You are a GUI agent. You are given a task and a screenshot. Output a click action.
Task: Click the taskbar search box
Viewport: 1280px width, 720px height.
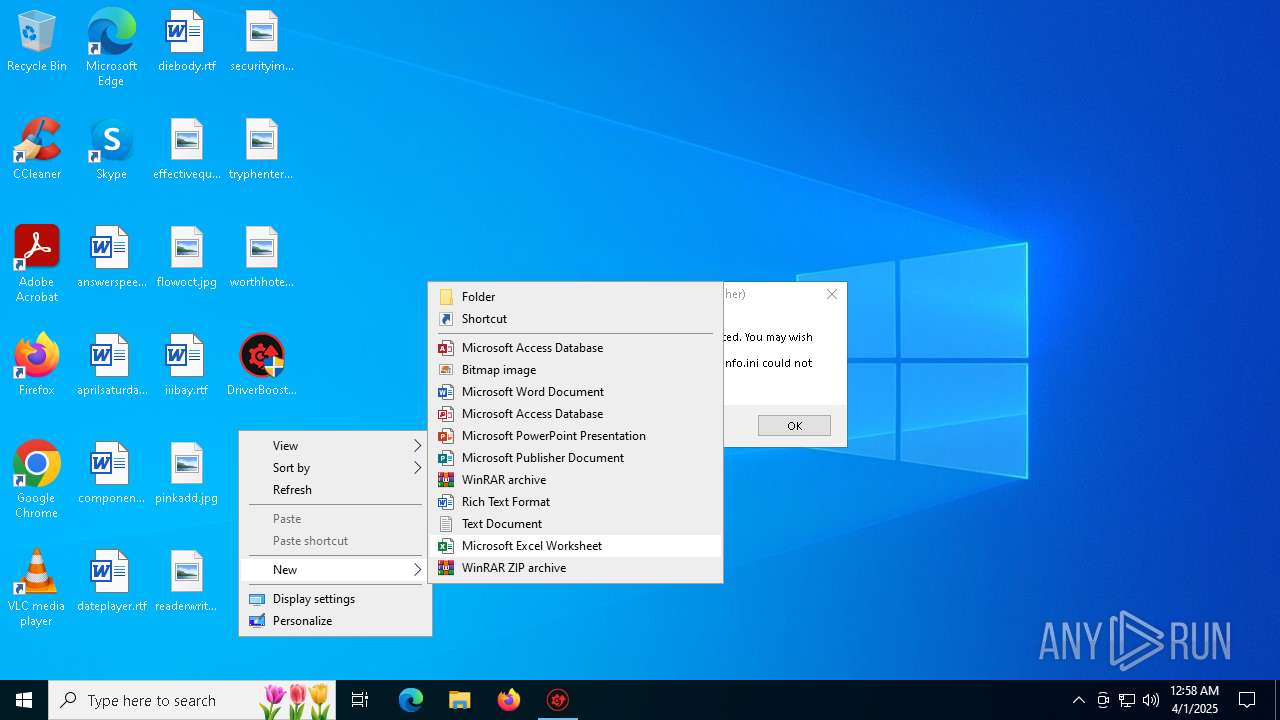click(x=192, y=700)
